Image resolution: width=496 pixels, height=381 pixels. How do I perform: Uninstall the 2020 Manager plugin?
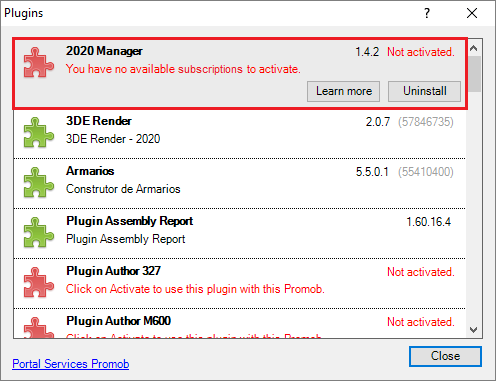(x=424, y=91)
